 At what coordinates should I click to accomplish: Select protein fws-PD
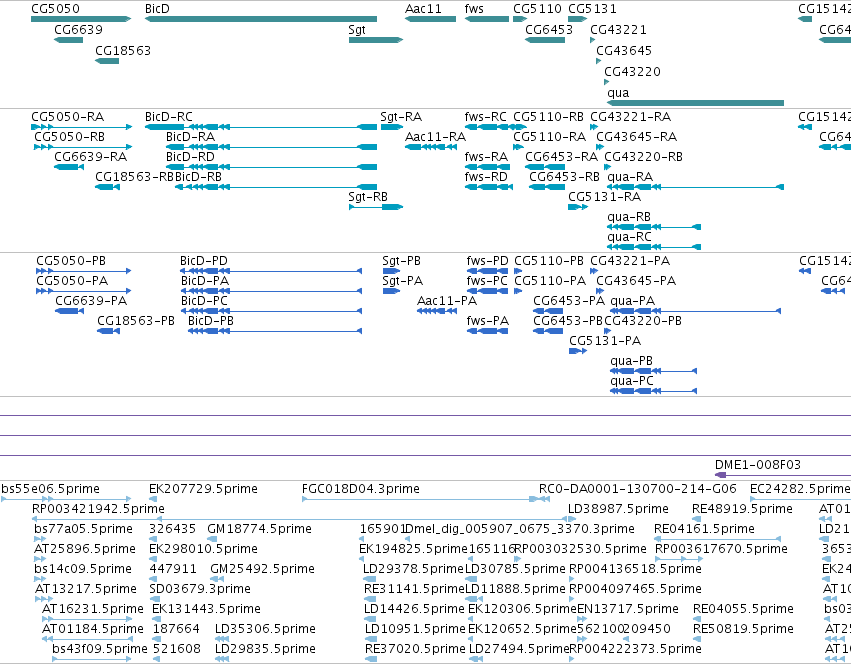coord(487,271)
